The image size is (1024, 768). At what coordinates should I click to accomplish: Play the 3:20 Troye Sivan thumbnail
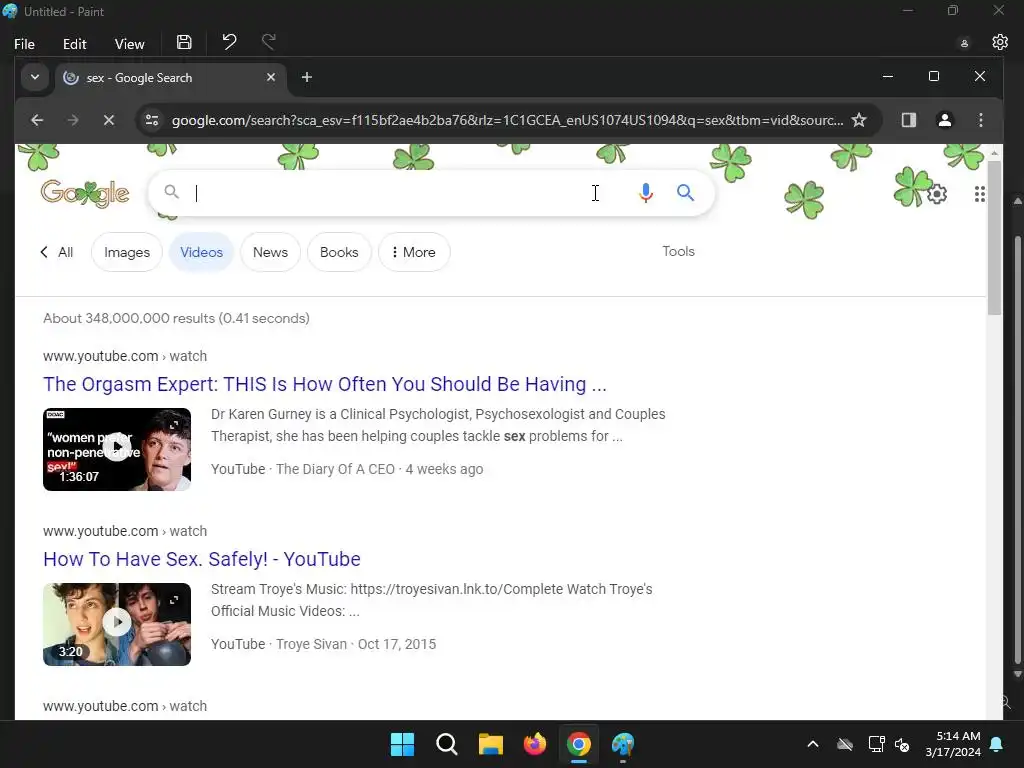click(117, 624)
